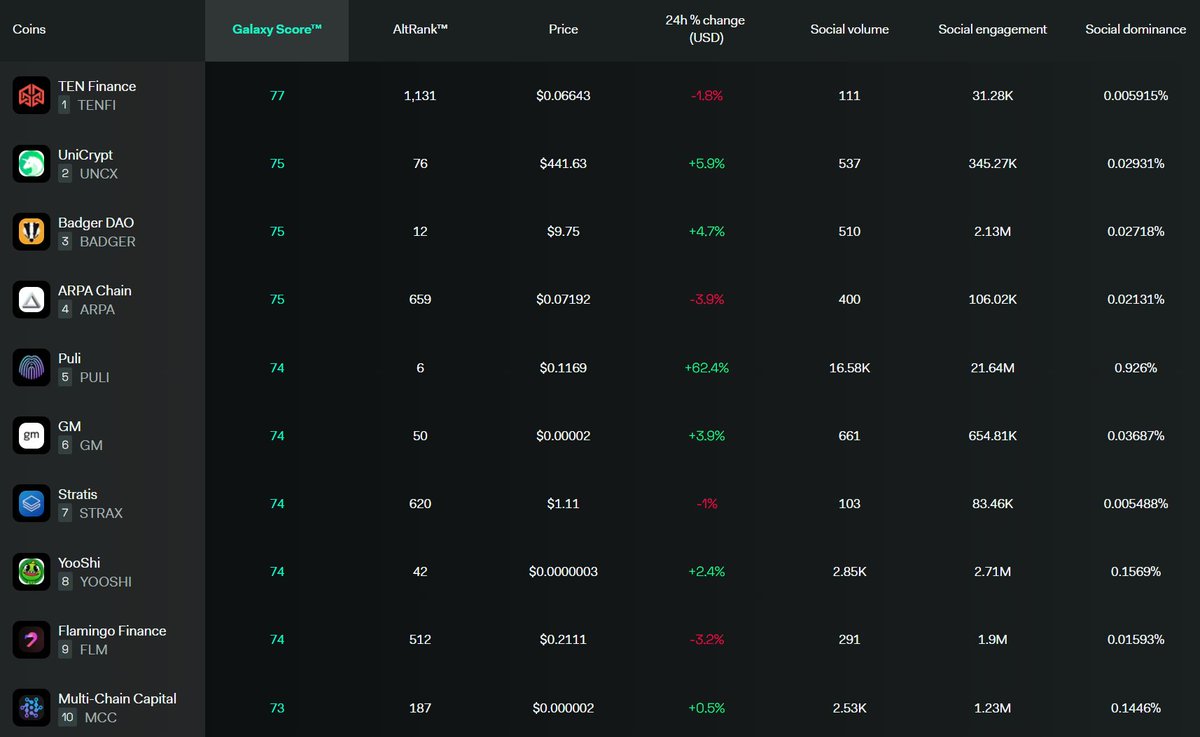Sort by Price column header

click(563, 30)
